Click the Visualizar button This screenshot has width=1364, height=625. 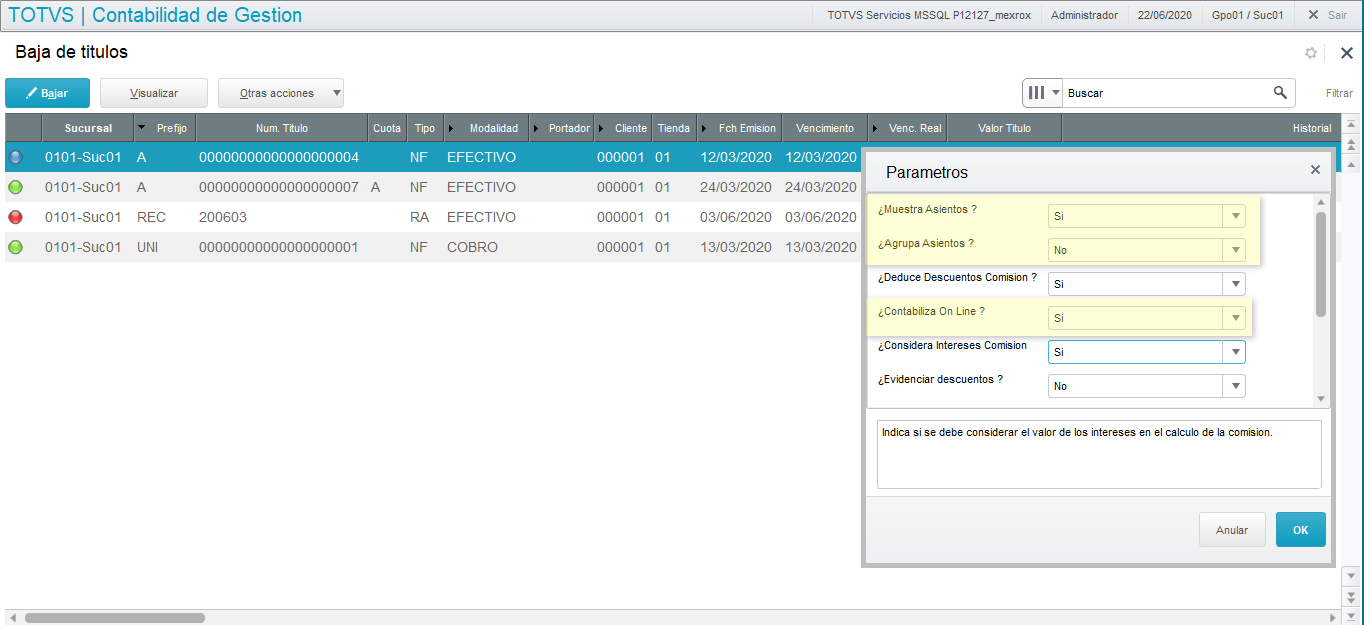154,93
